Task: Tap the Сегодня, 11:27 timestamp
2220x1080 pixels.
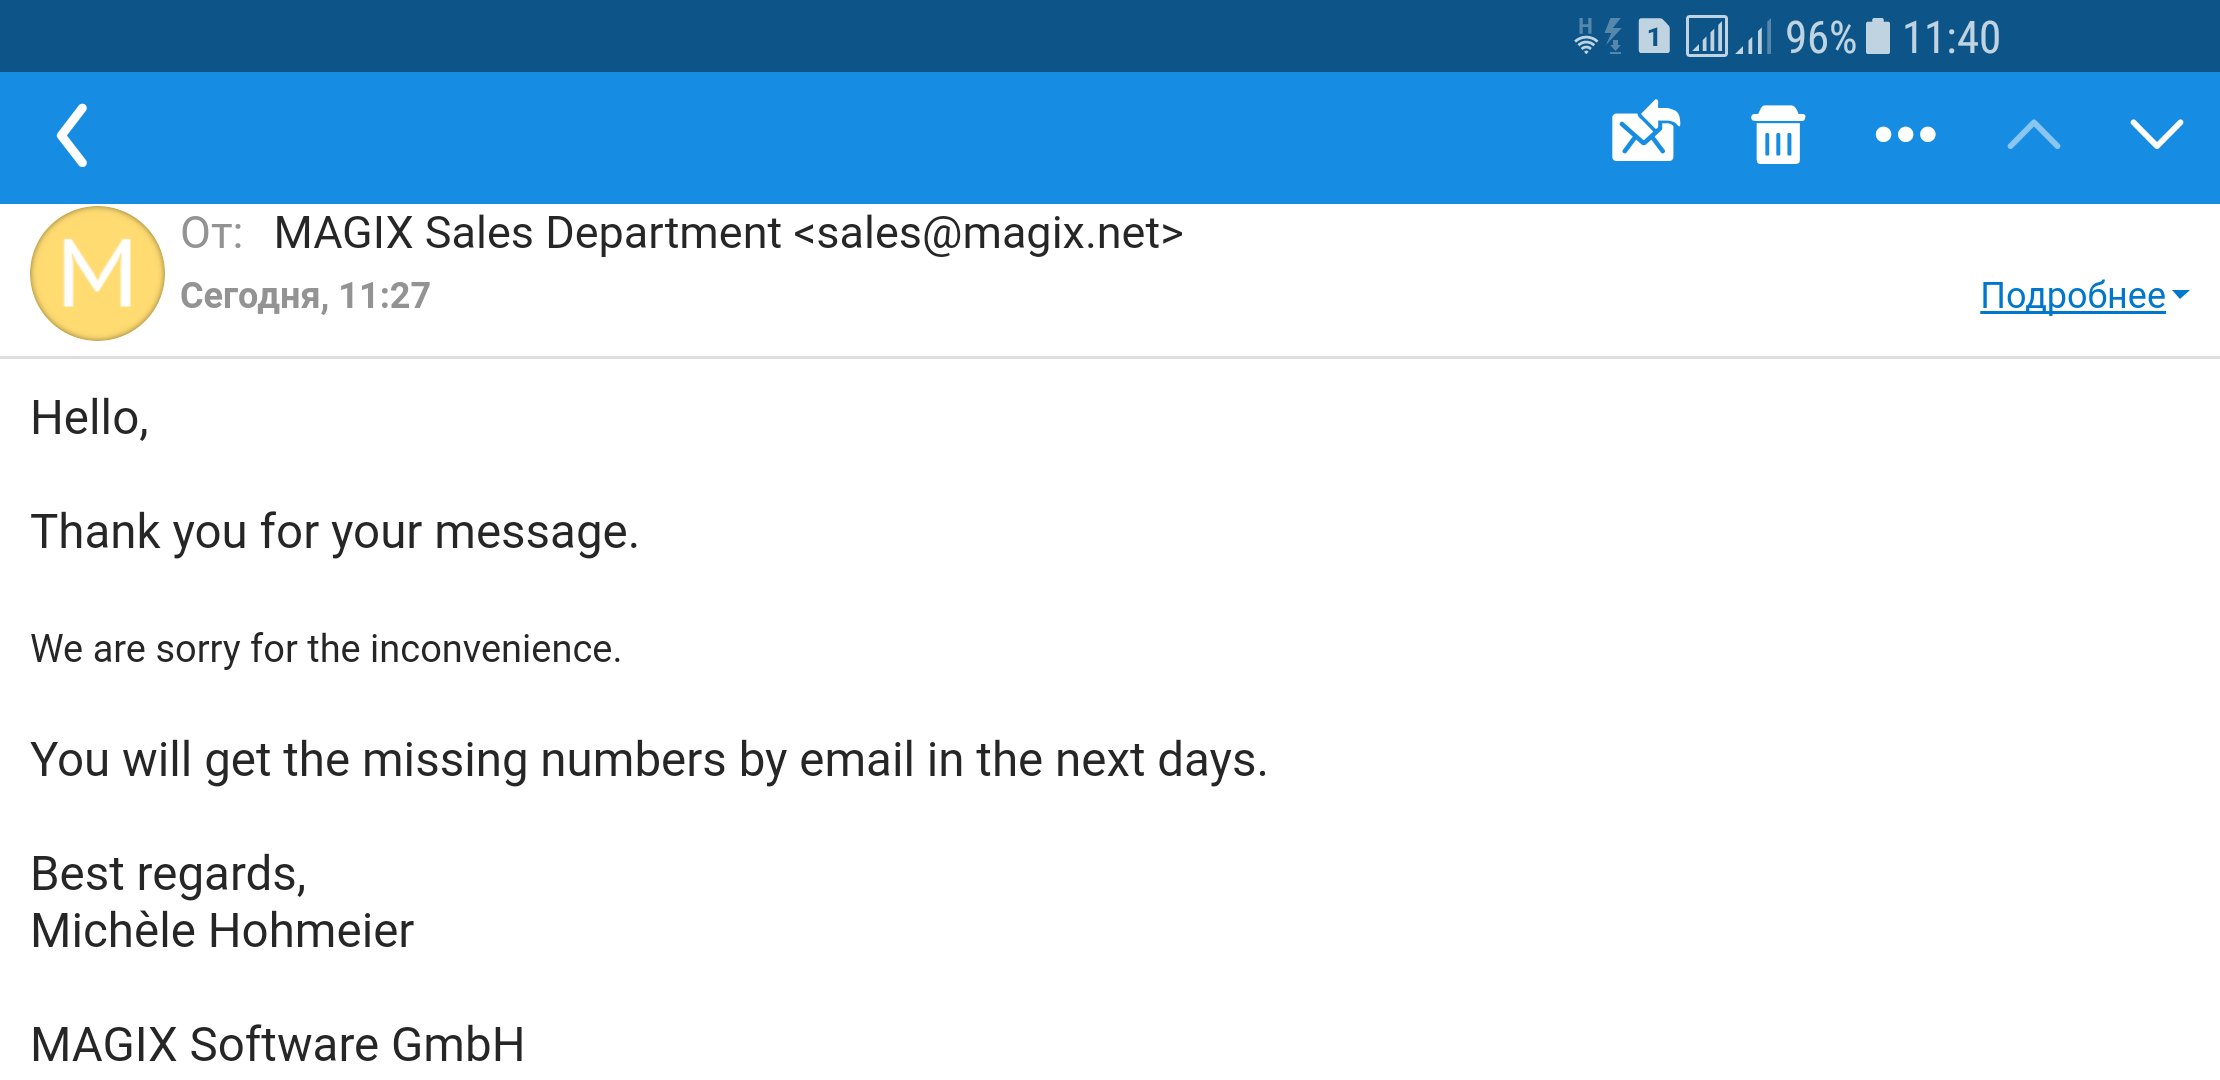Action: (x=305, y=296)
